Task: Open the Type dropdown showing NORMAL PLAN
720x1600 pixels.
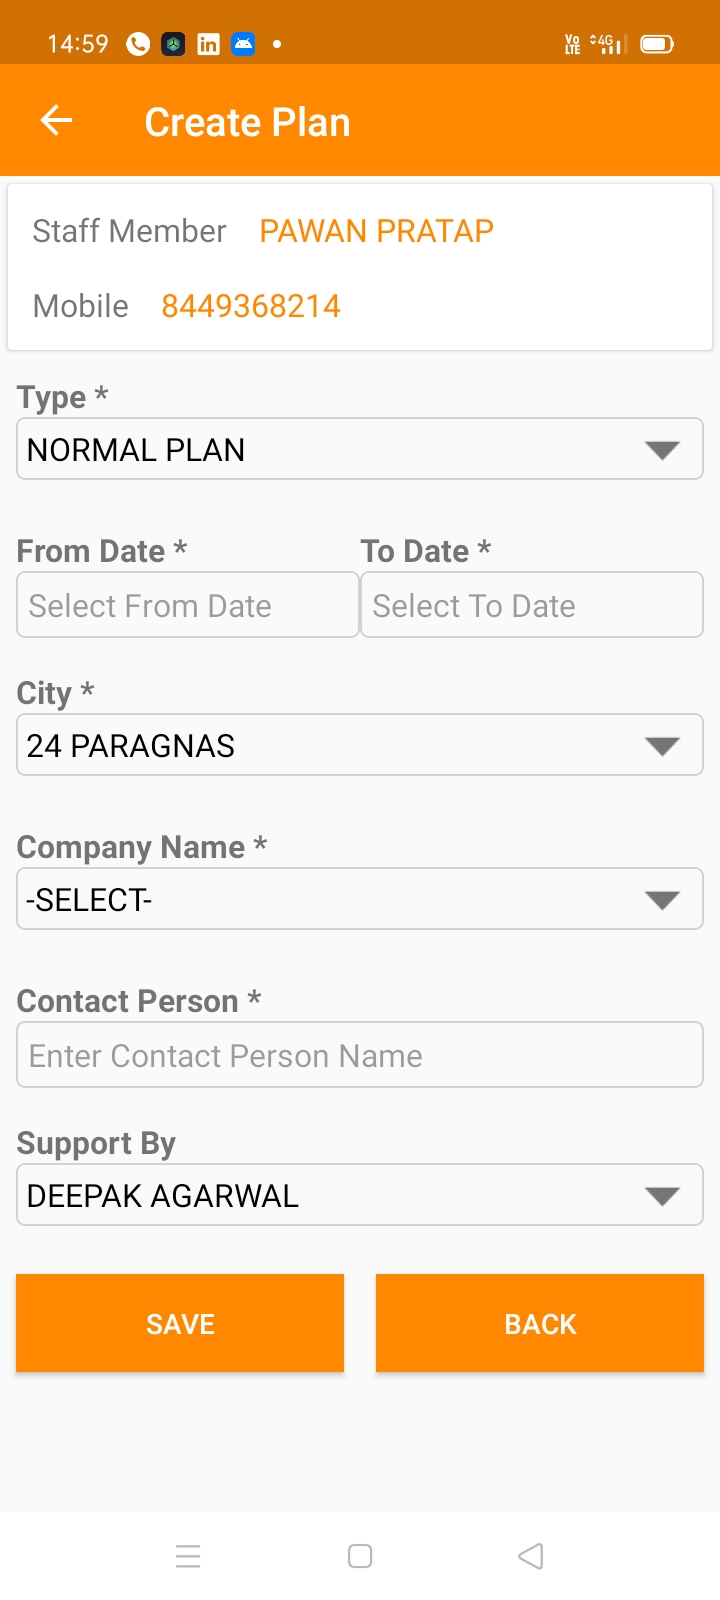Action: coord(360,449)
